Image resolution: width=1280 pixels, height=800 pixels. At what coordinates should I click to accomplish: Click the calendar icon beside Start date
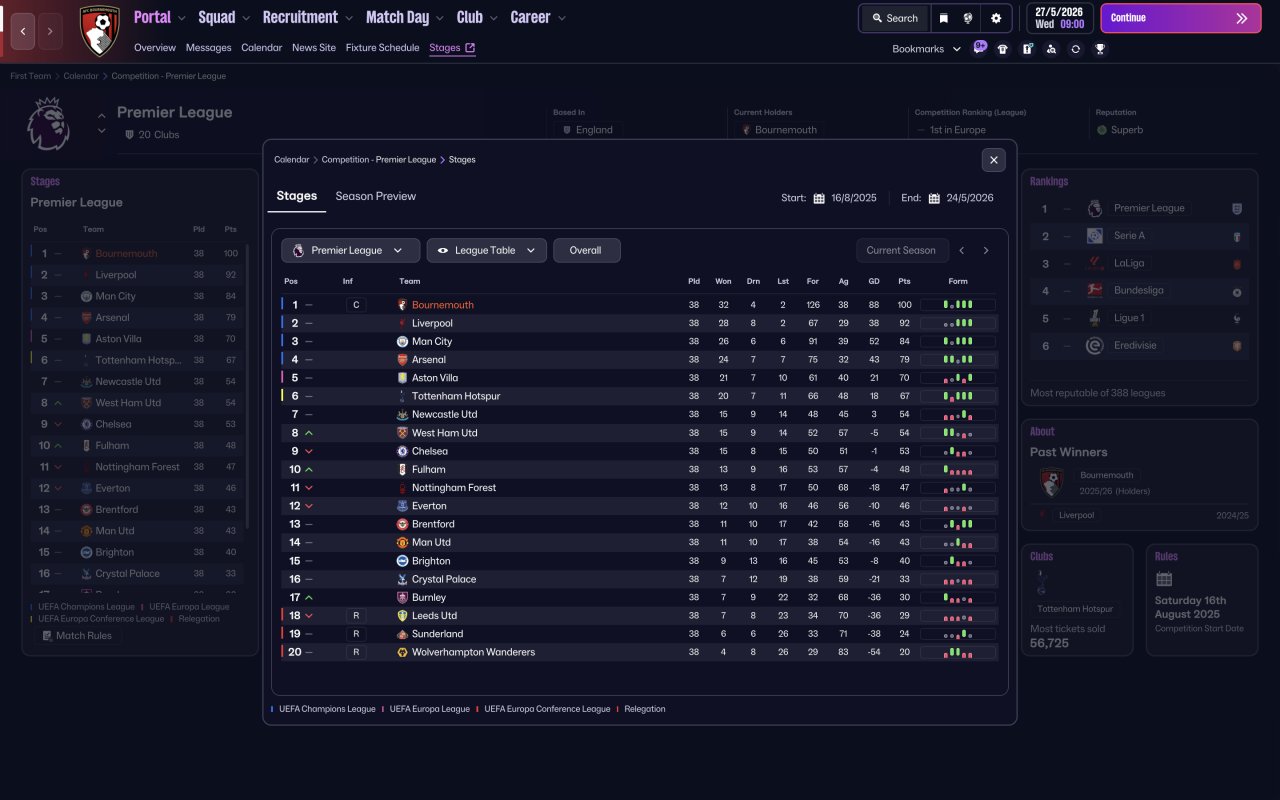pyautogui.click(x=819, y=198)
